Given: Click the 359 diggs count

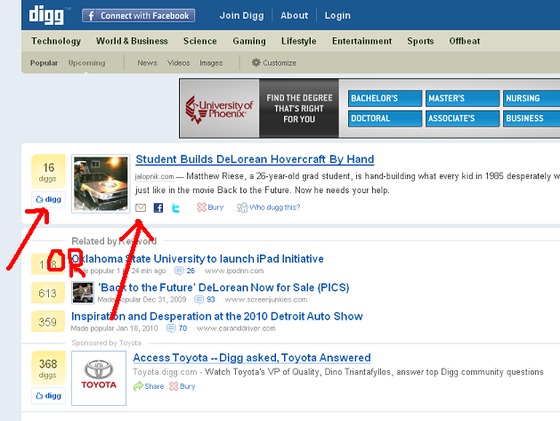Looking at the screenshot, I should point(48,322).
